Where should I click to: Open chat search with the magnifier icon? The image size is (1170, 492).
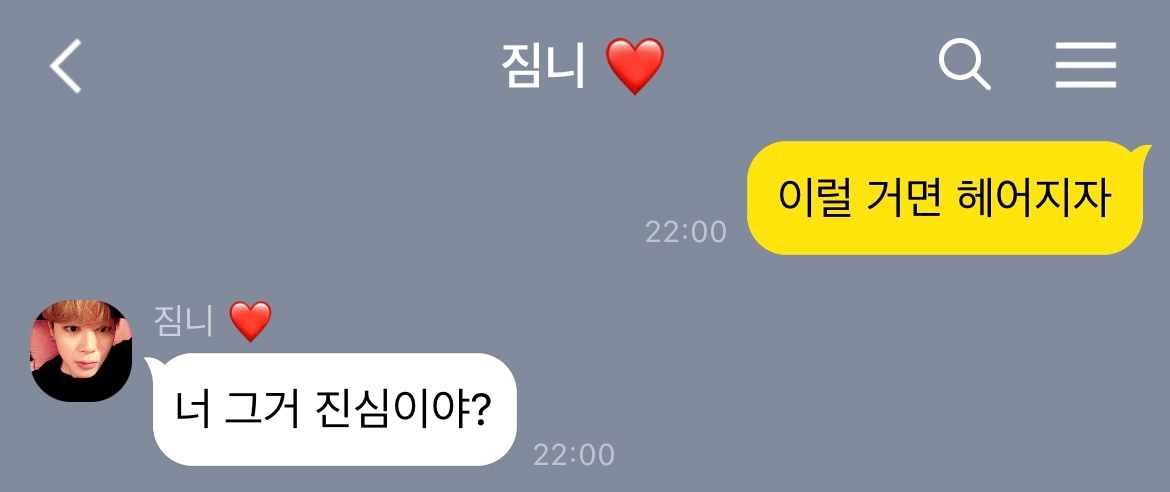(964, 65)
